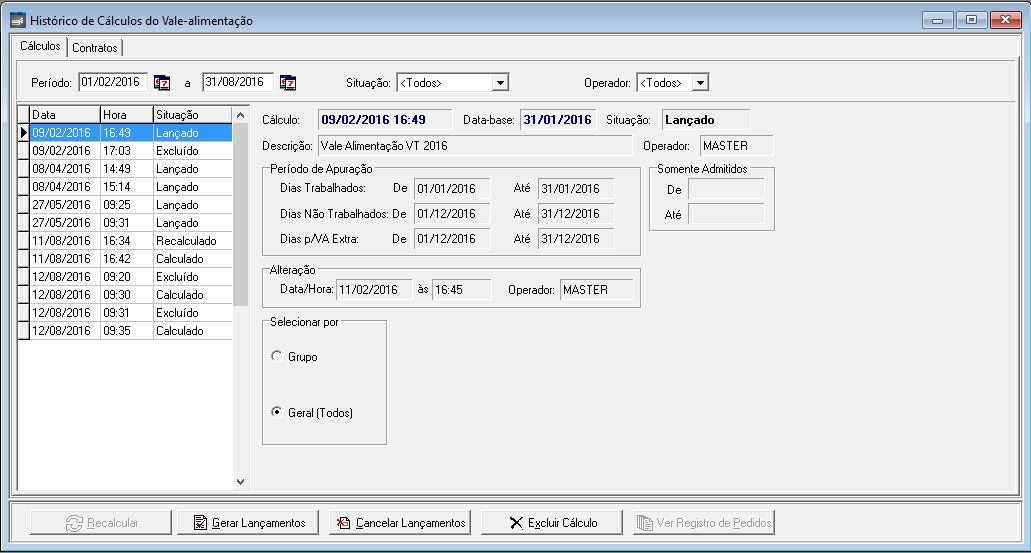Switch to the Contratos tab
The width and height of the screenshot is (1031, 553).
(95, 48)
